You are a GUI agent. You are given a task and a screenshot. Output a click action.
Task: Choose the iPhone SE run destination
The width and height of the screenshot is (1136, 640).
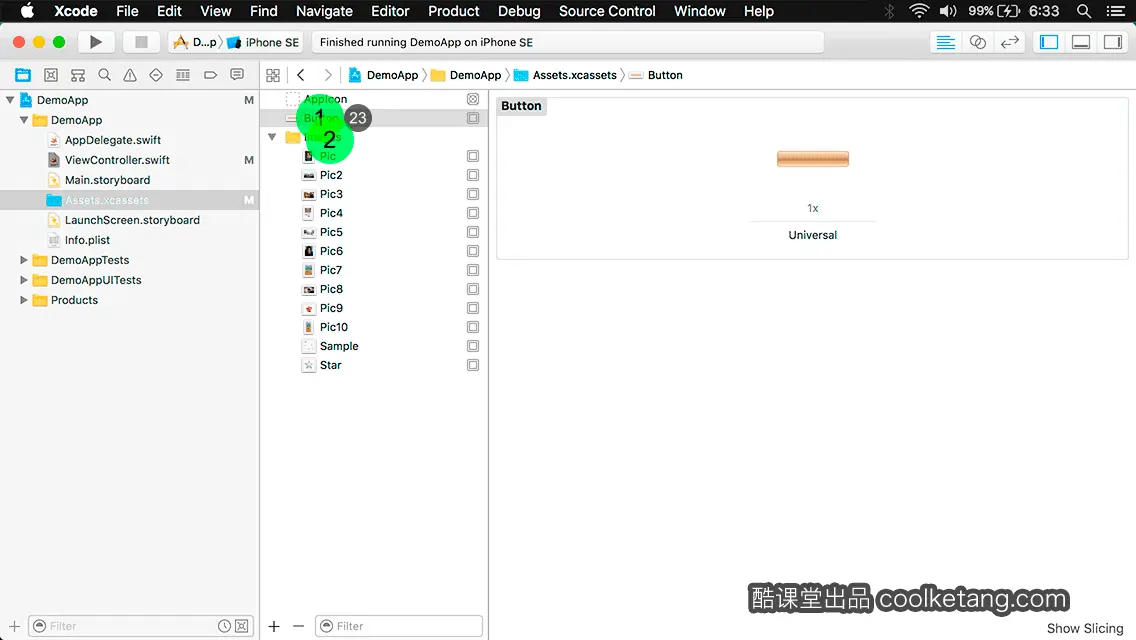263,42
